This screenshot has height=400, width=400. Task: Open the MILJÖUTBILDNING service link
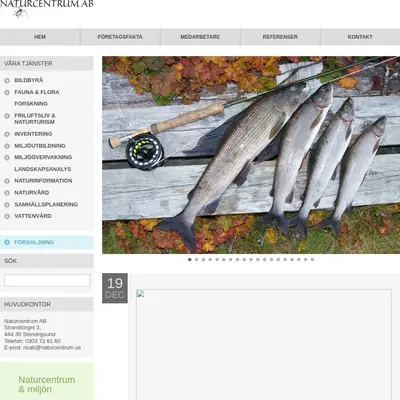click(40, 146)
